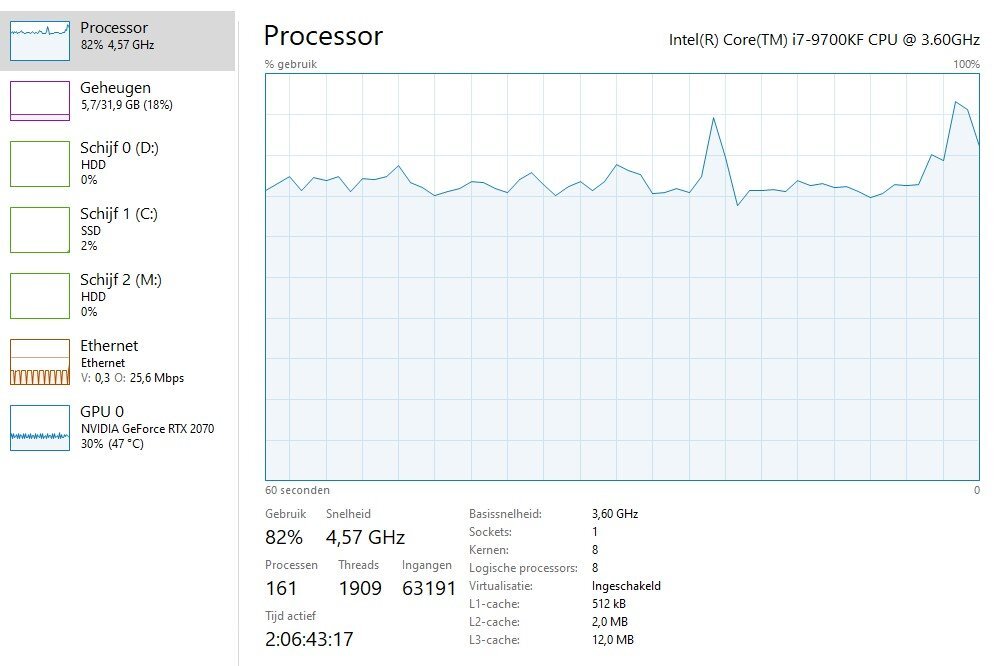Select GPU 0 NVIDIA GeForce RTX 2070
994x666 pixels.
coord(146,428)
